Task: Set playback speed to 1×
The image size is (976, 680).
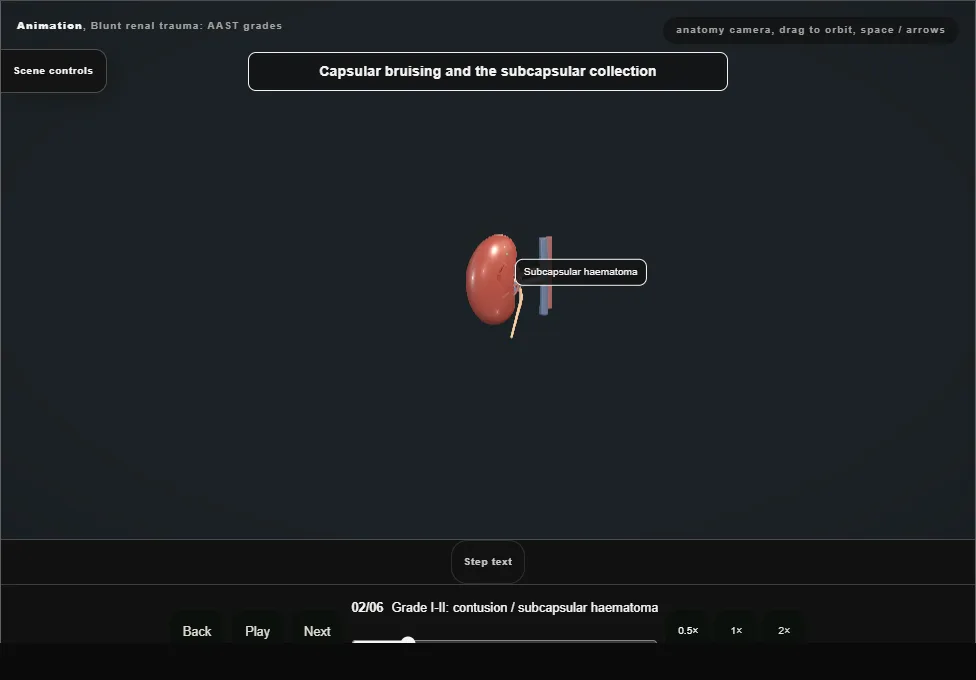Action: (x=736, y=630)
